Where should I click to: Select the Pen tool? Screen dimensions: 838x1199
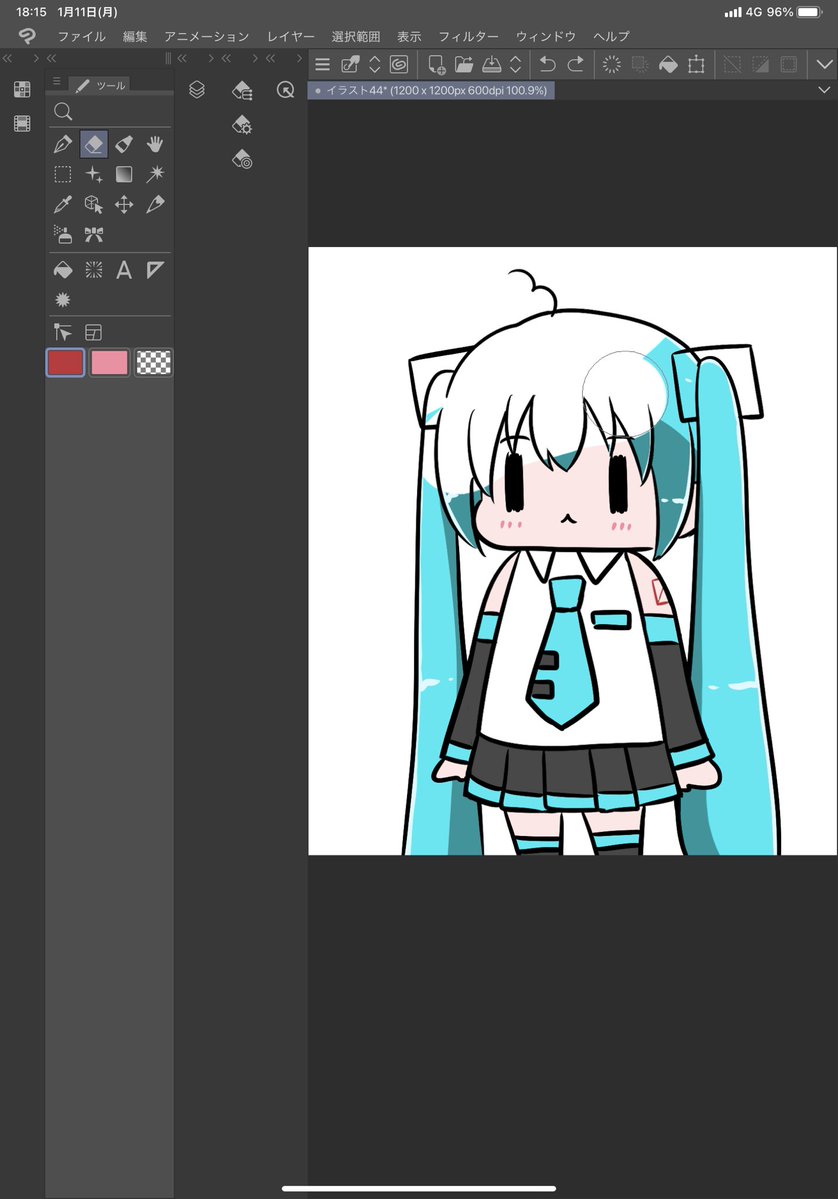click(64, 144)
